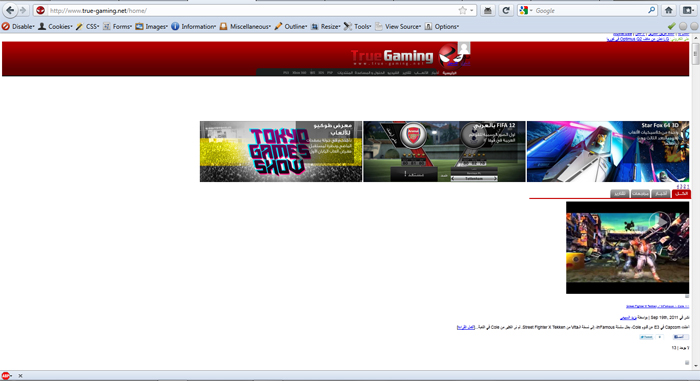Image resolution: width=700 pixels, height=381 pixels.
Task: Go back with the browser back arrow
Action: 10,10
